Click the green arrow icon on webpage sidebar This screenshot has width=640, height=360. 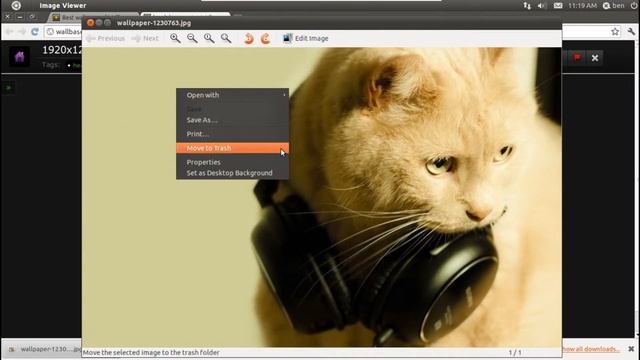(9, 88)
